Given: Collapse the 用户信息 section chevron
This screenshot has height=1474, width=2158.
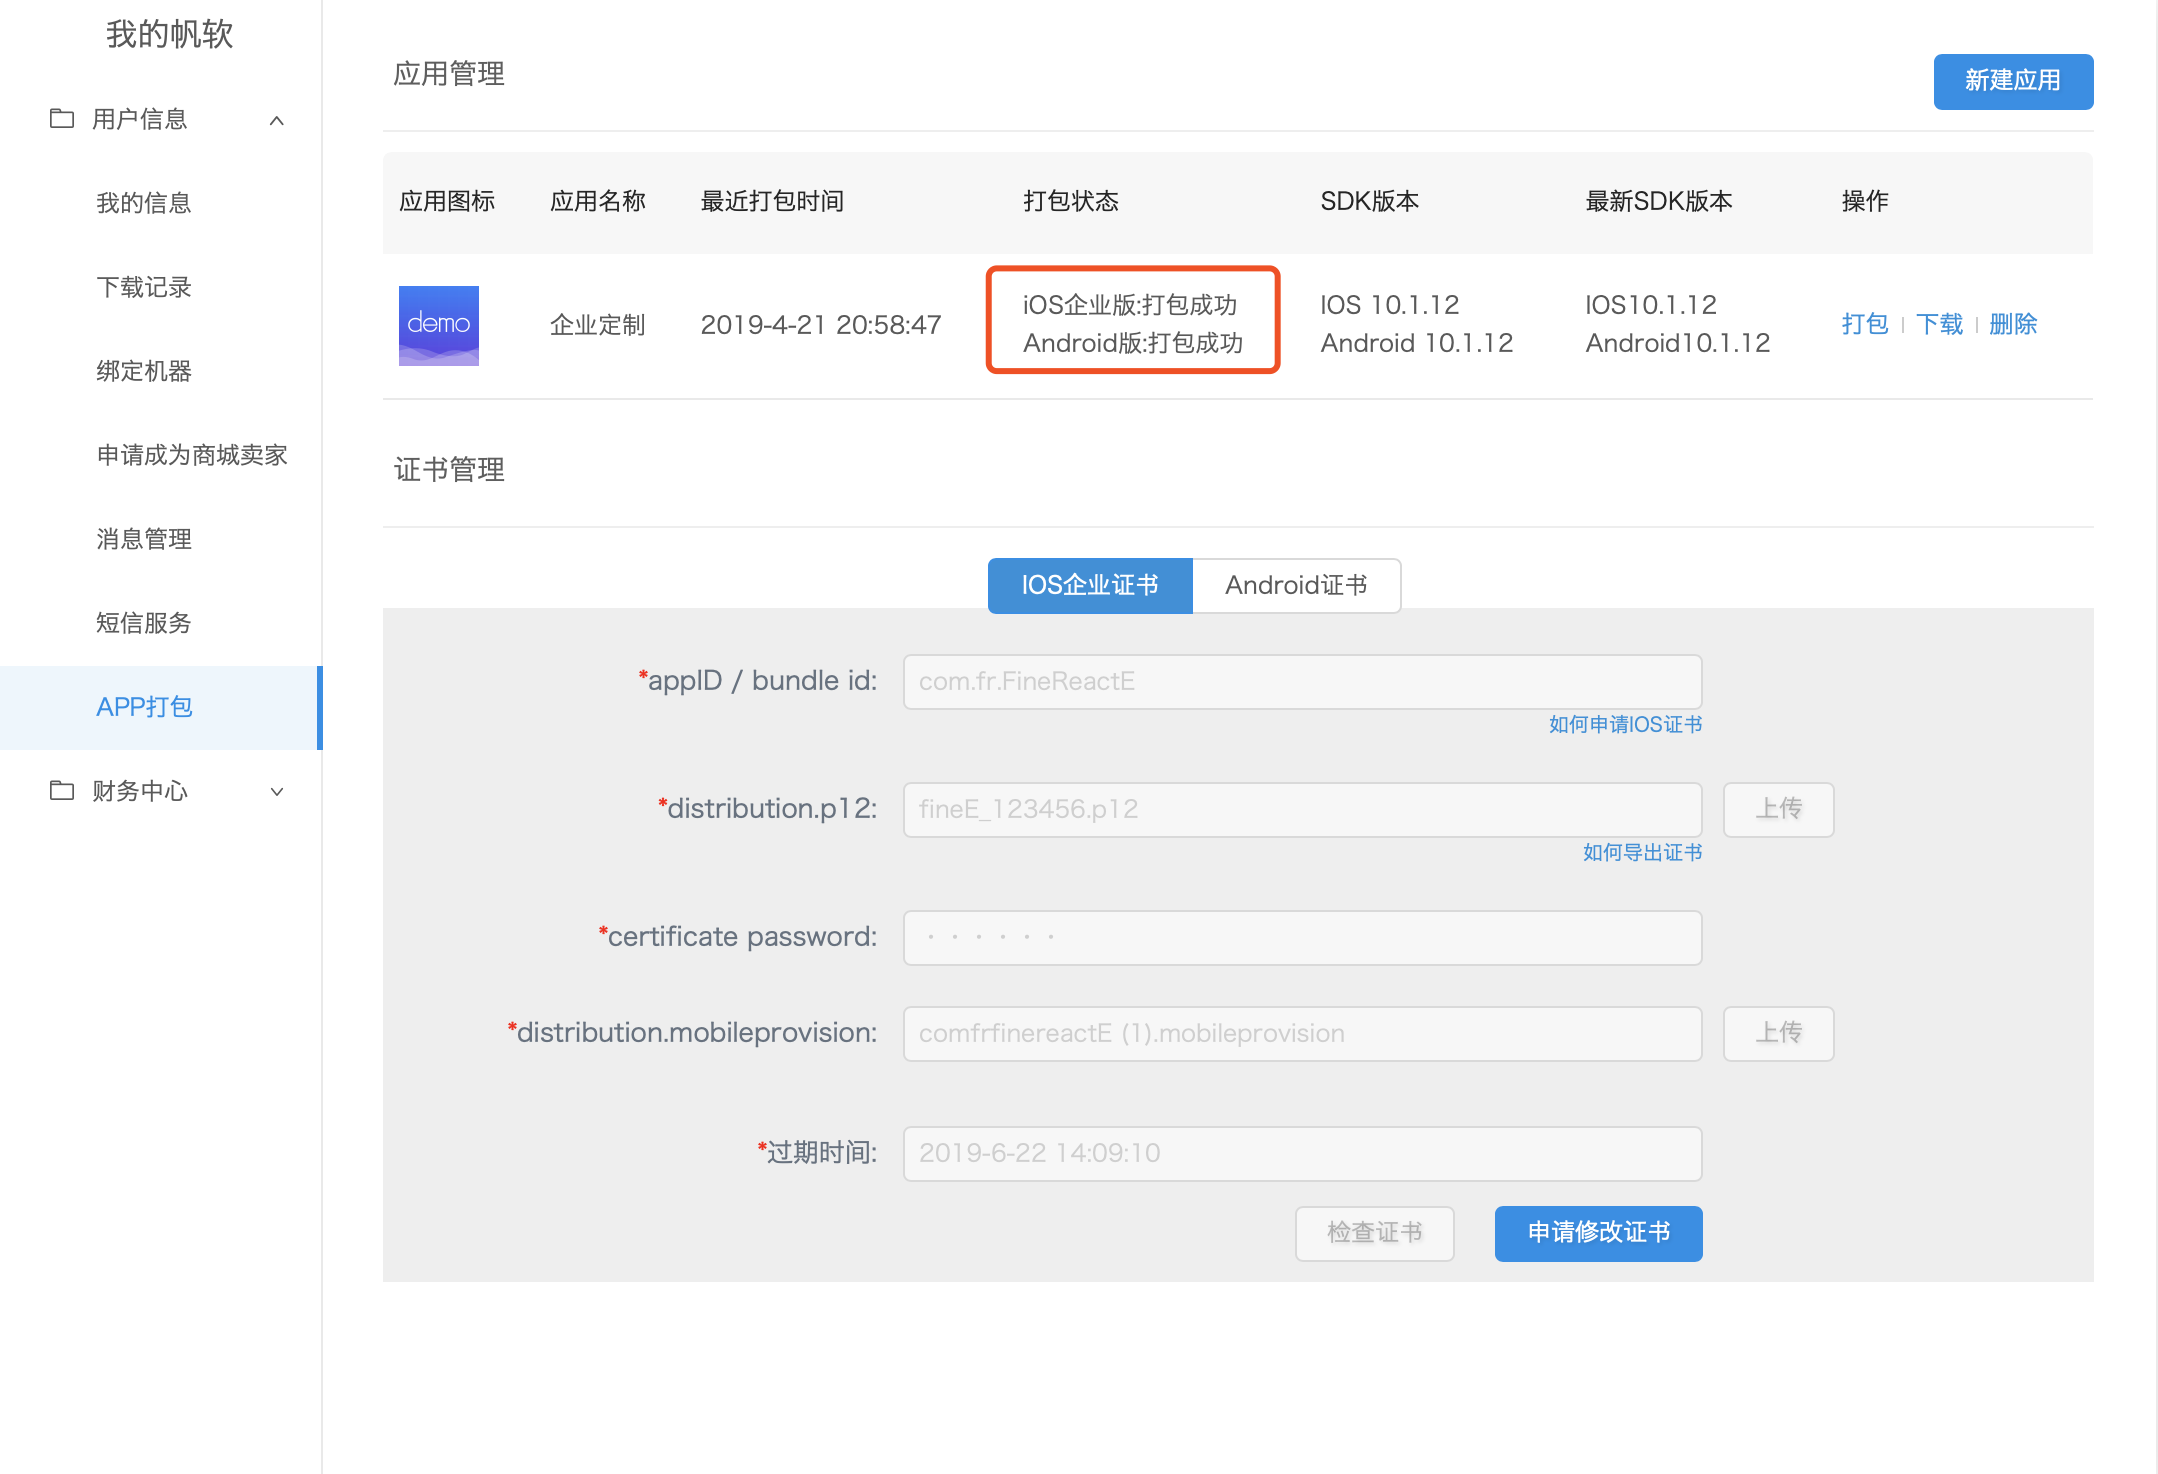Looking at the screenshot, I should [277, 121].
